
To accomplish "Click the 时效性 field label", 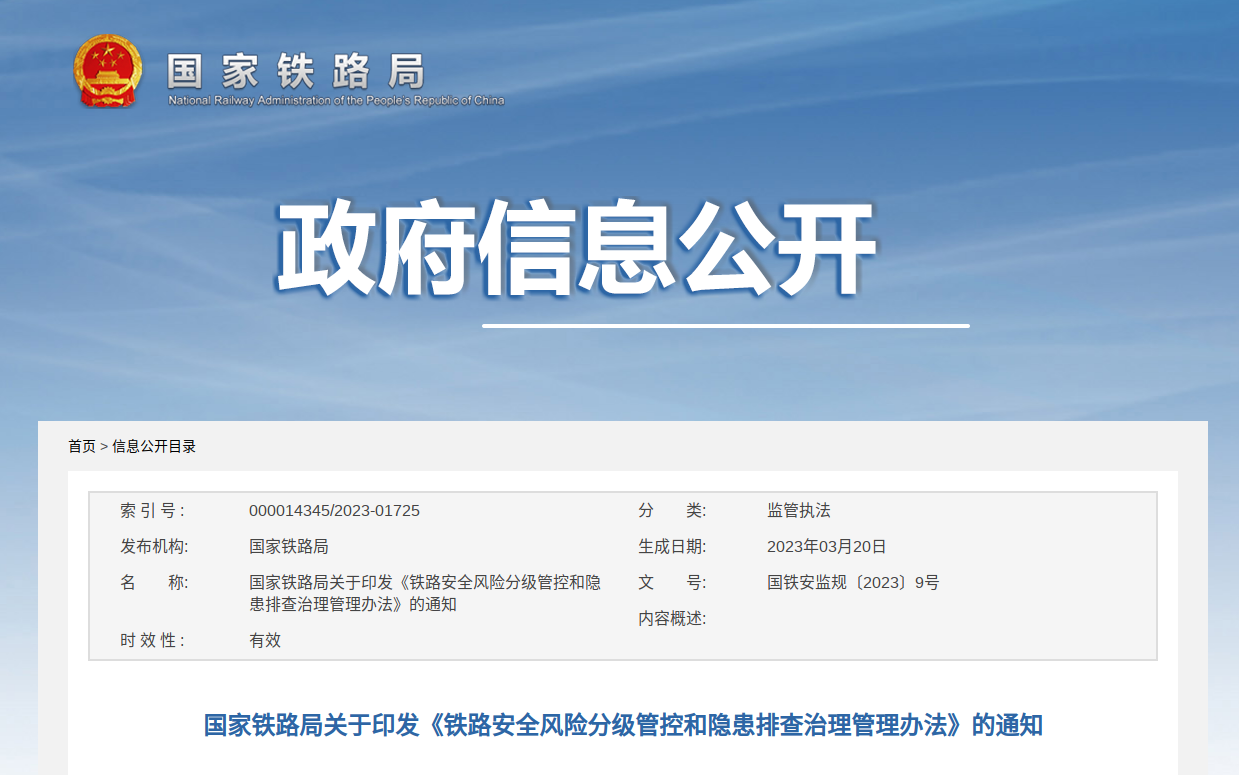I will 152,641.
